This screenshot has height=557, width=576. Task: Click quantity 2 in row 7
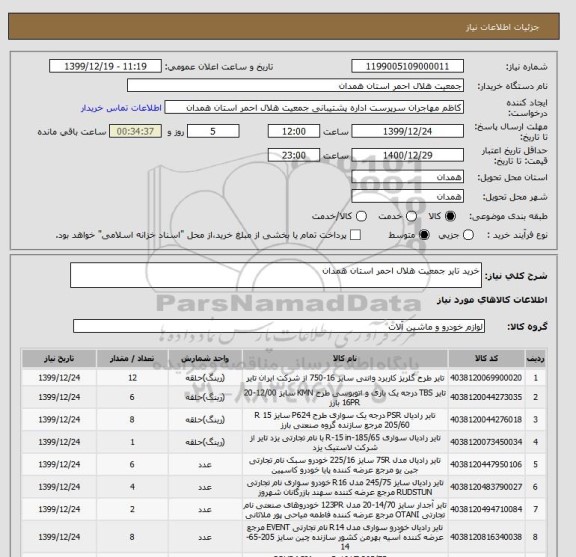[132, 509]
